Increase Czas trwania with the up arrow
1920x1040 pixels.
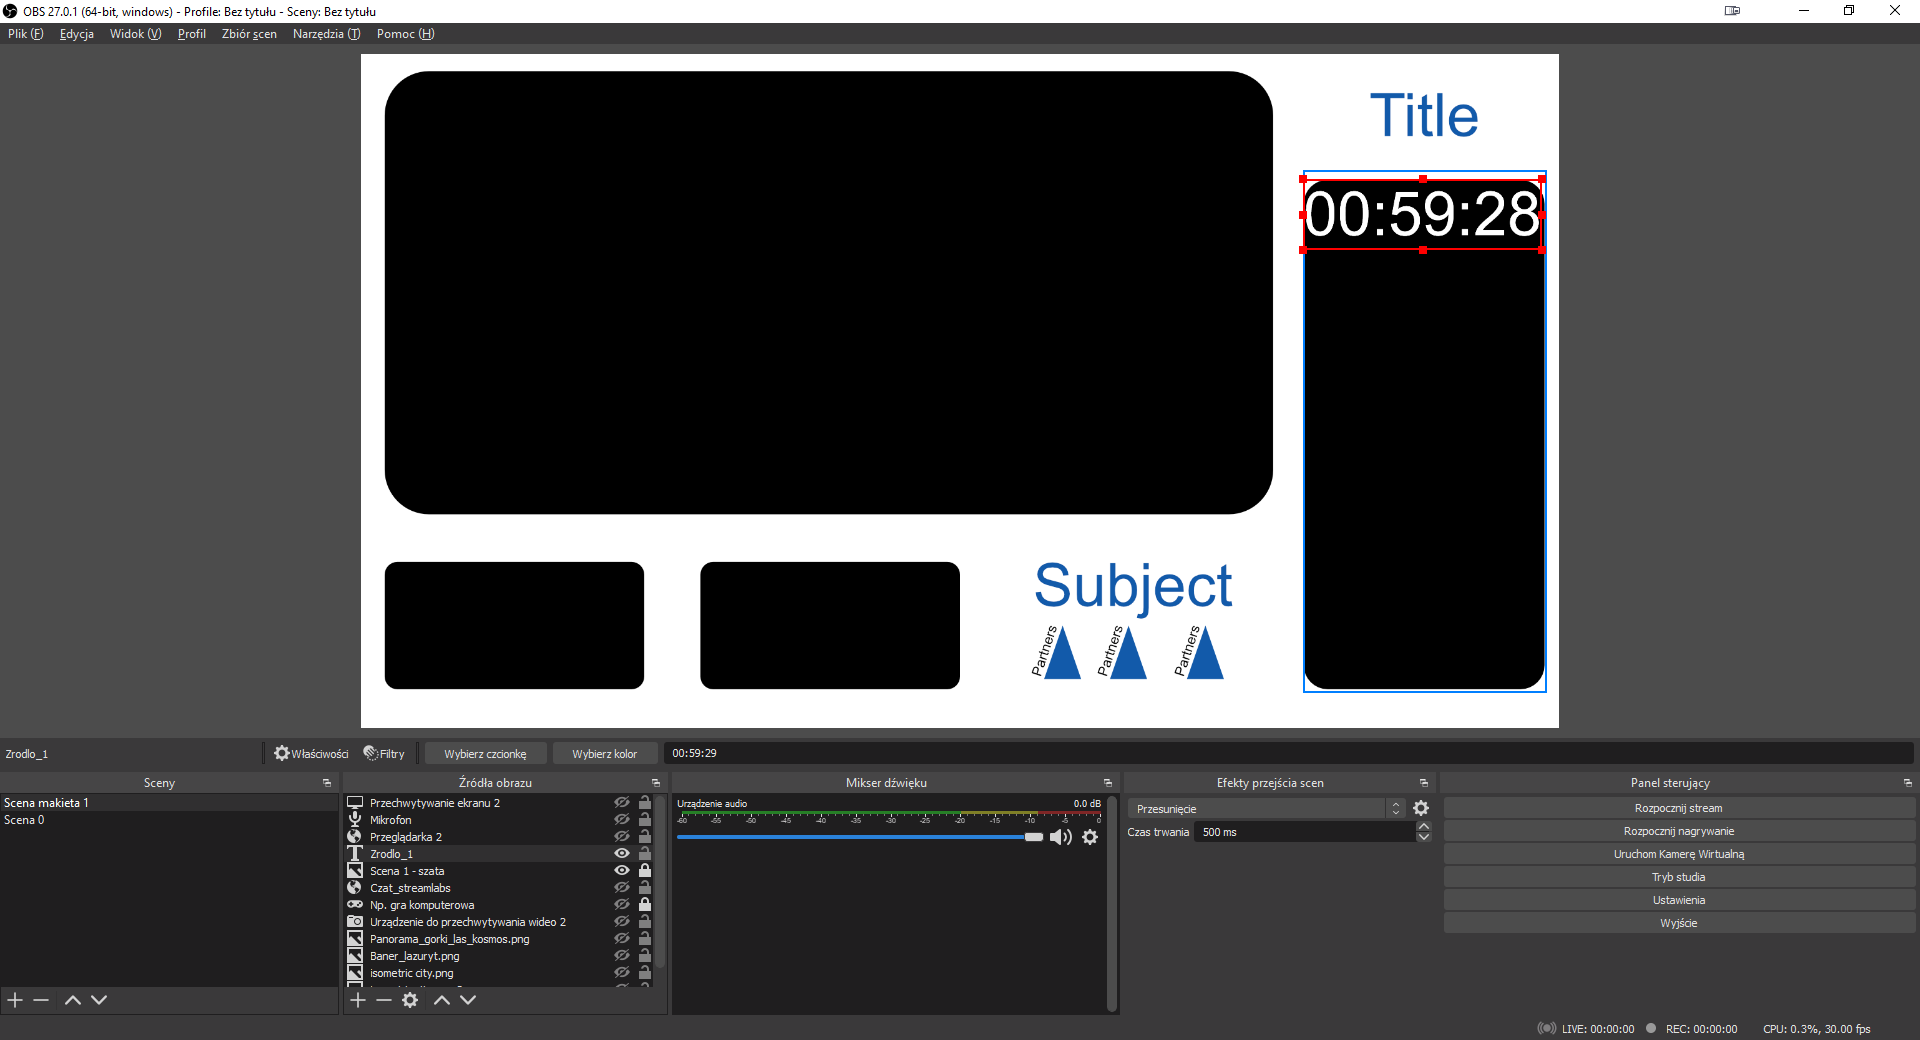[x=1424, y=827]
